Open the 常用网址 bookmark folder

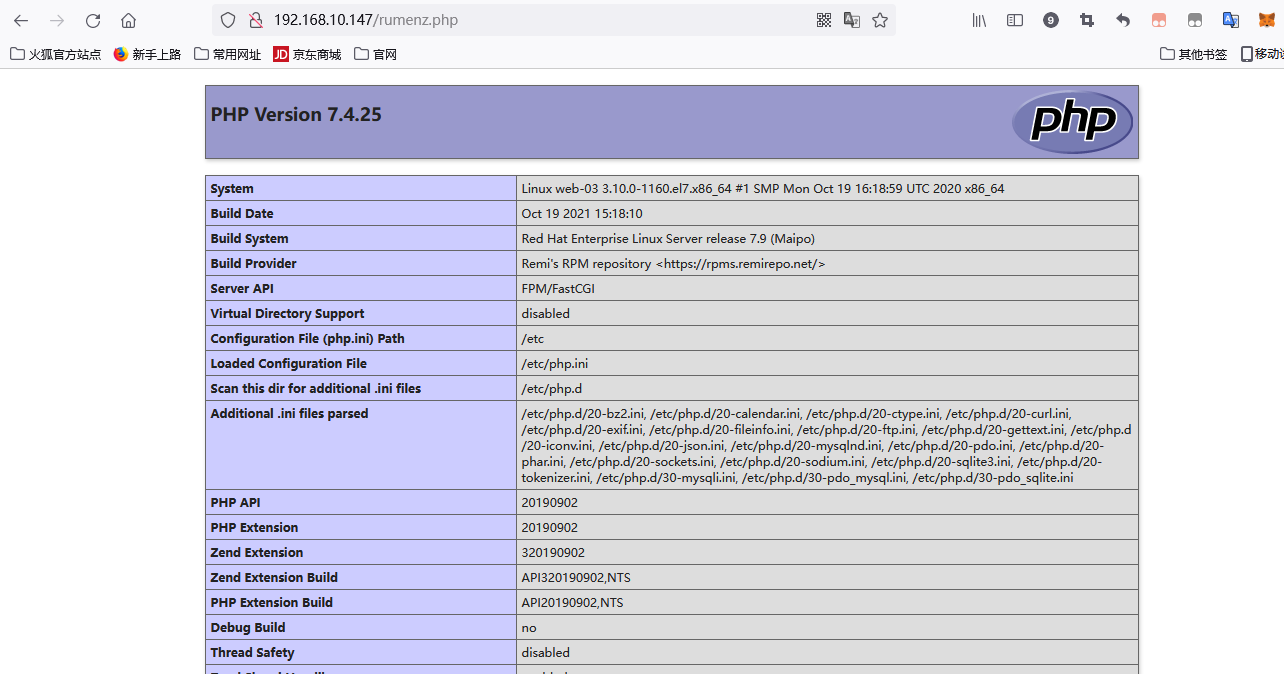[228, 54]
